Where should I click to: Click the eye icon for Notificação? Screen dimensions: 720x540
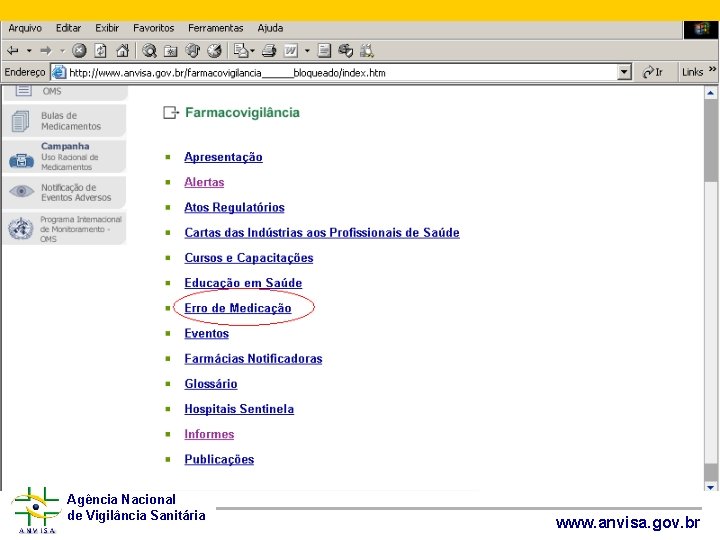tap(22, 191)
